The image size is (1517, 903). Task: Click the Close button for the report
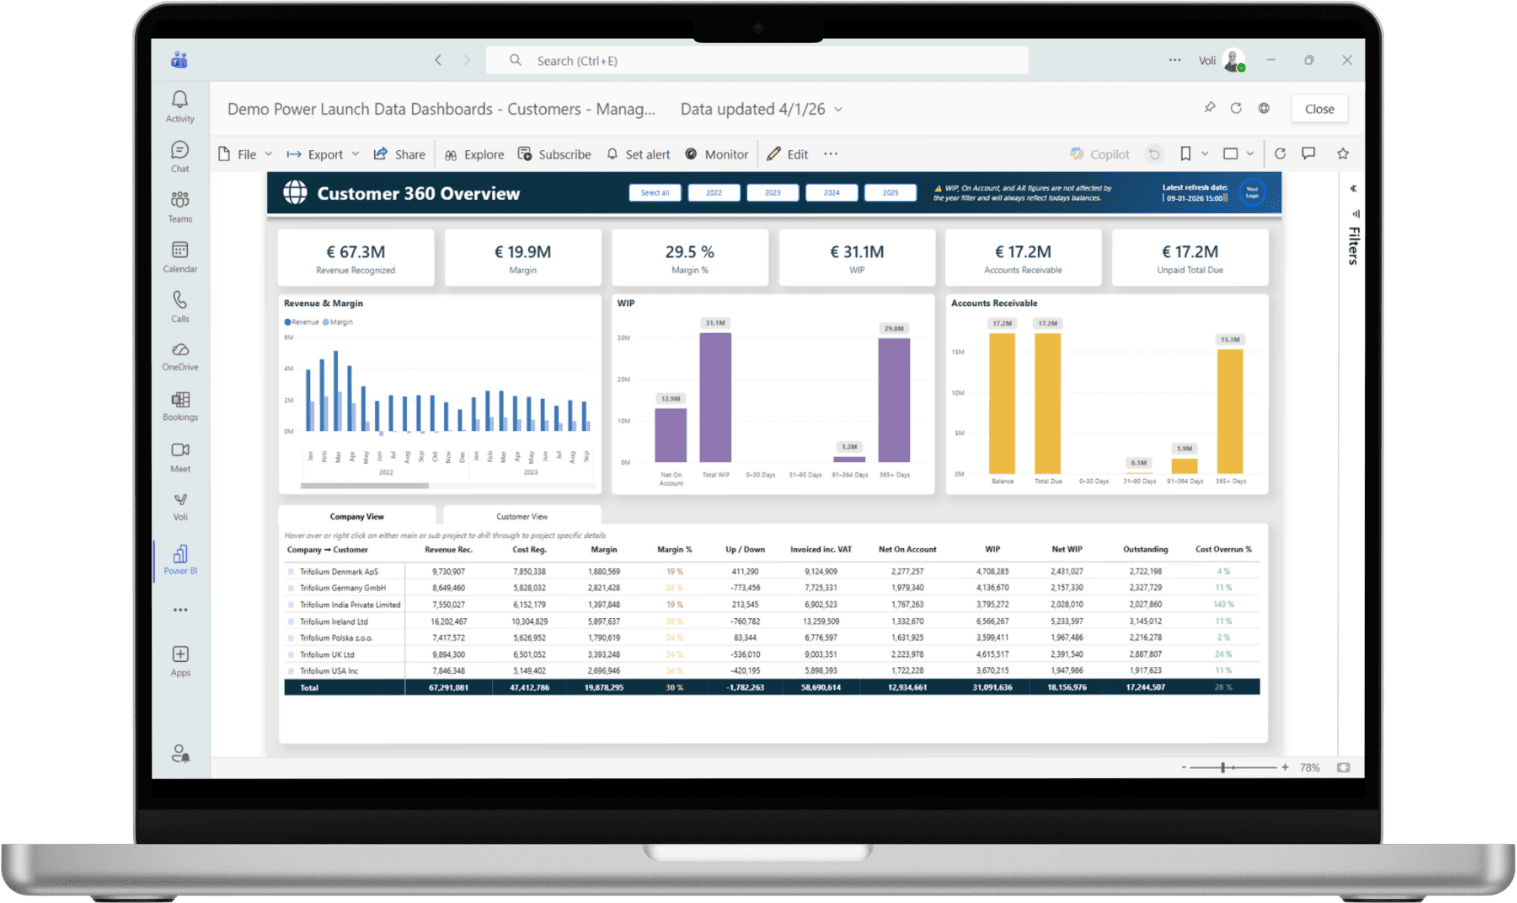pyautogui.click(x=1319, y=109)
